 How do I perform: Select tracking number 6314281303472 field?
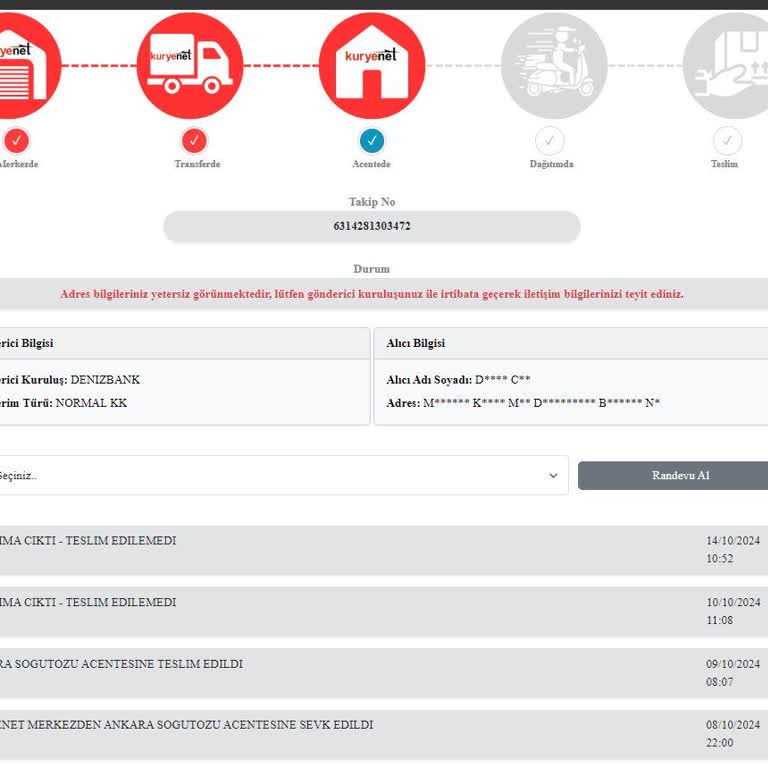tap(372, 226)
